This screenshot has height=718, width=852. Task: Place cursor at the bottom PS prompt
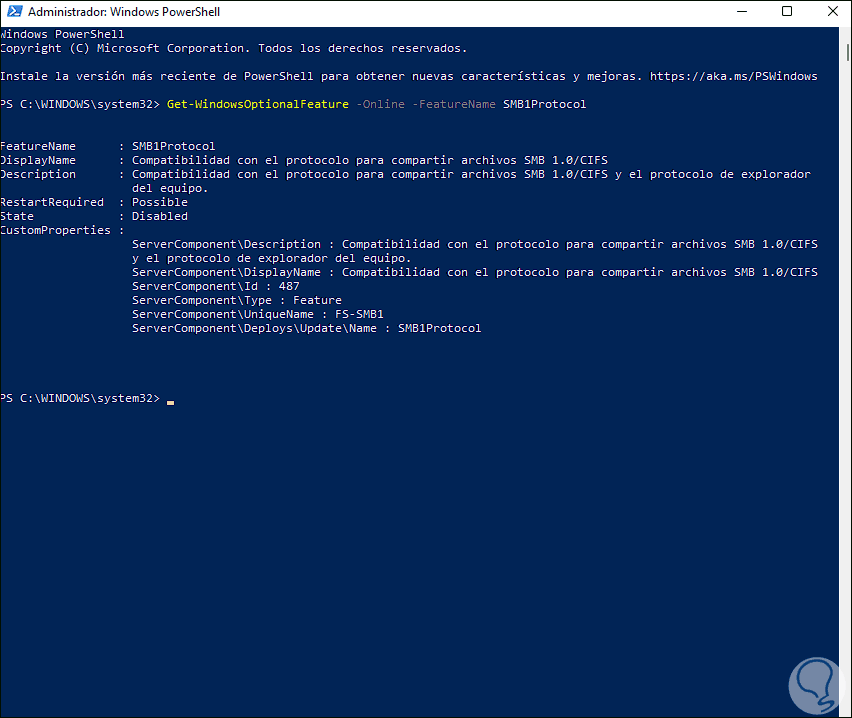click(171, 399)
